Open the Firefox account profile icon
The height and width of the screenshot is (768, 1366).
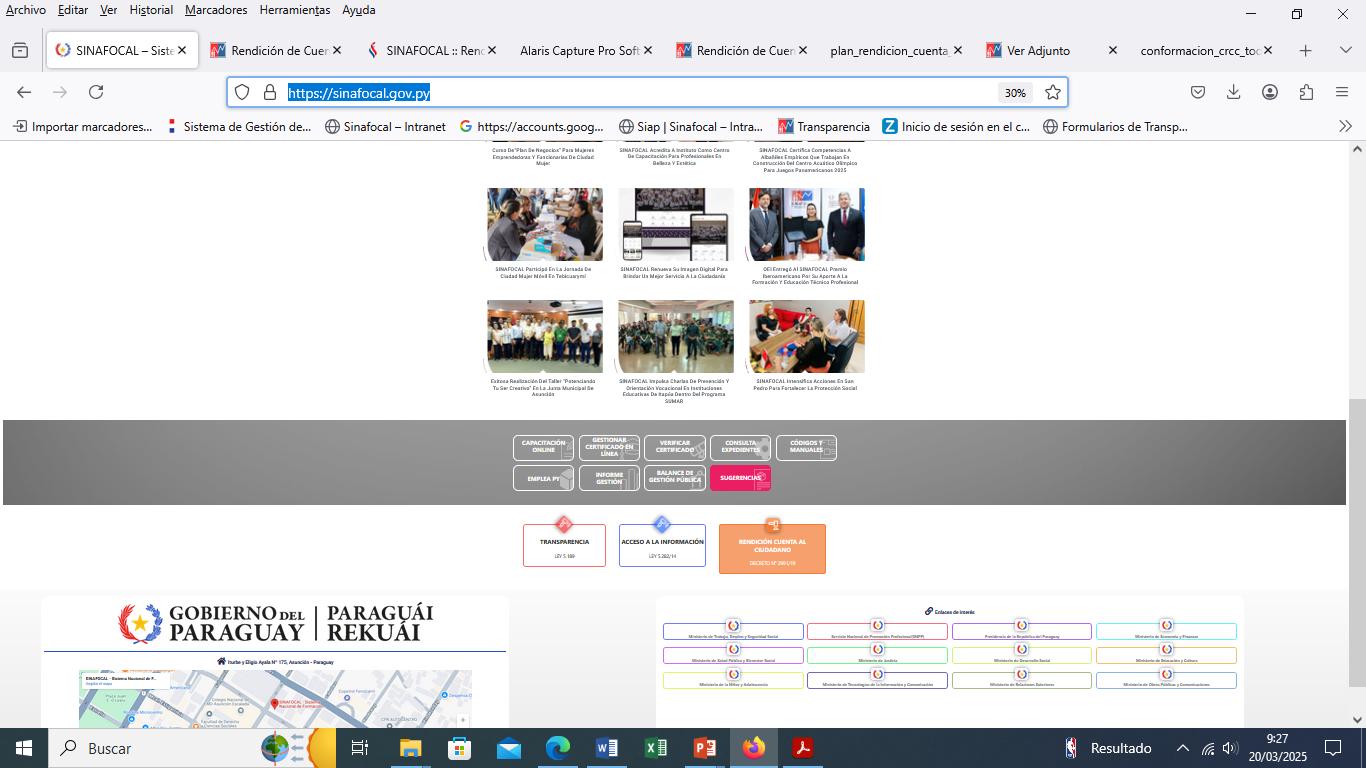[x=1270, y=92]
